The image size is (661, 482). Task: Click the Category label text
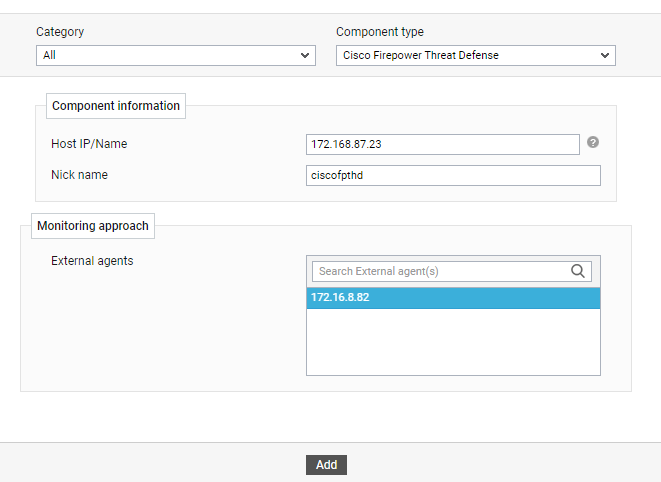click(x=60, y=32)
